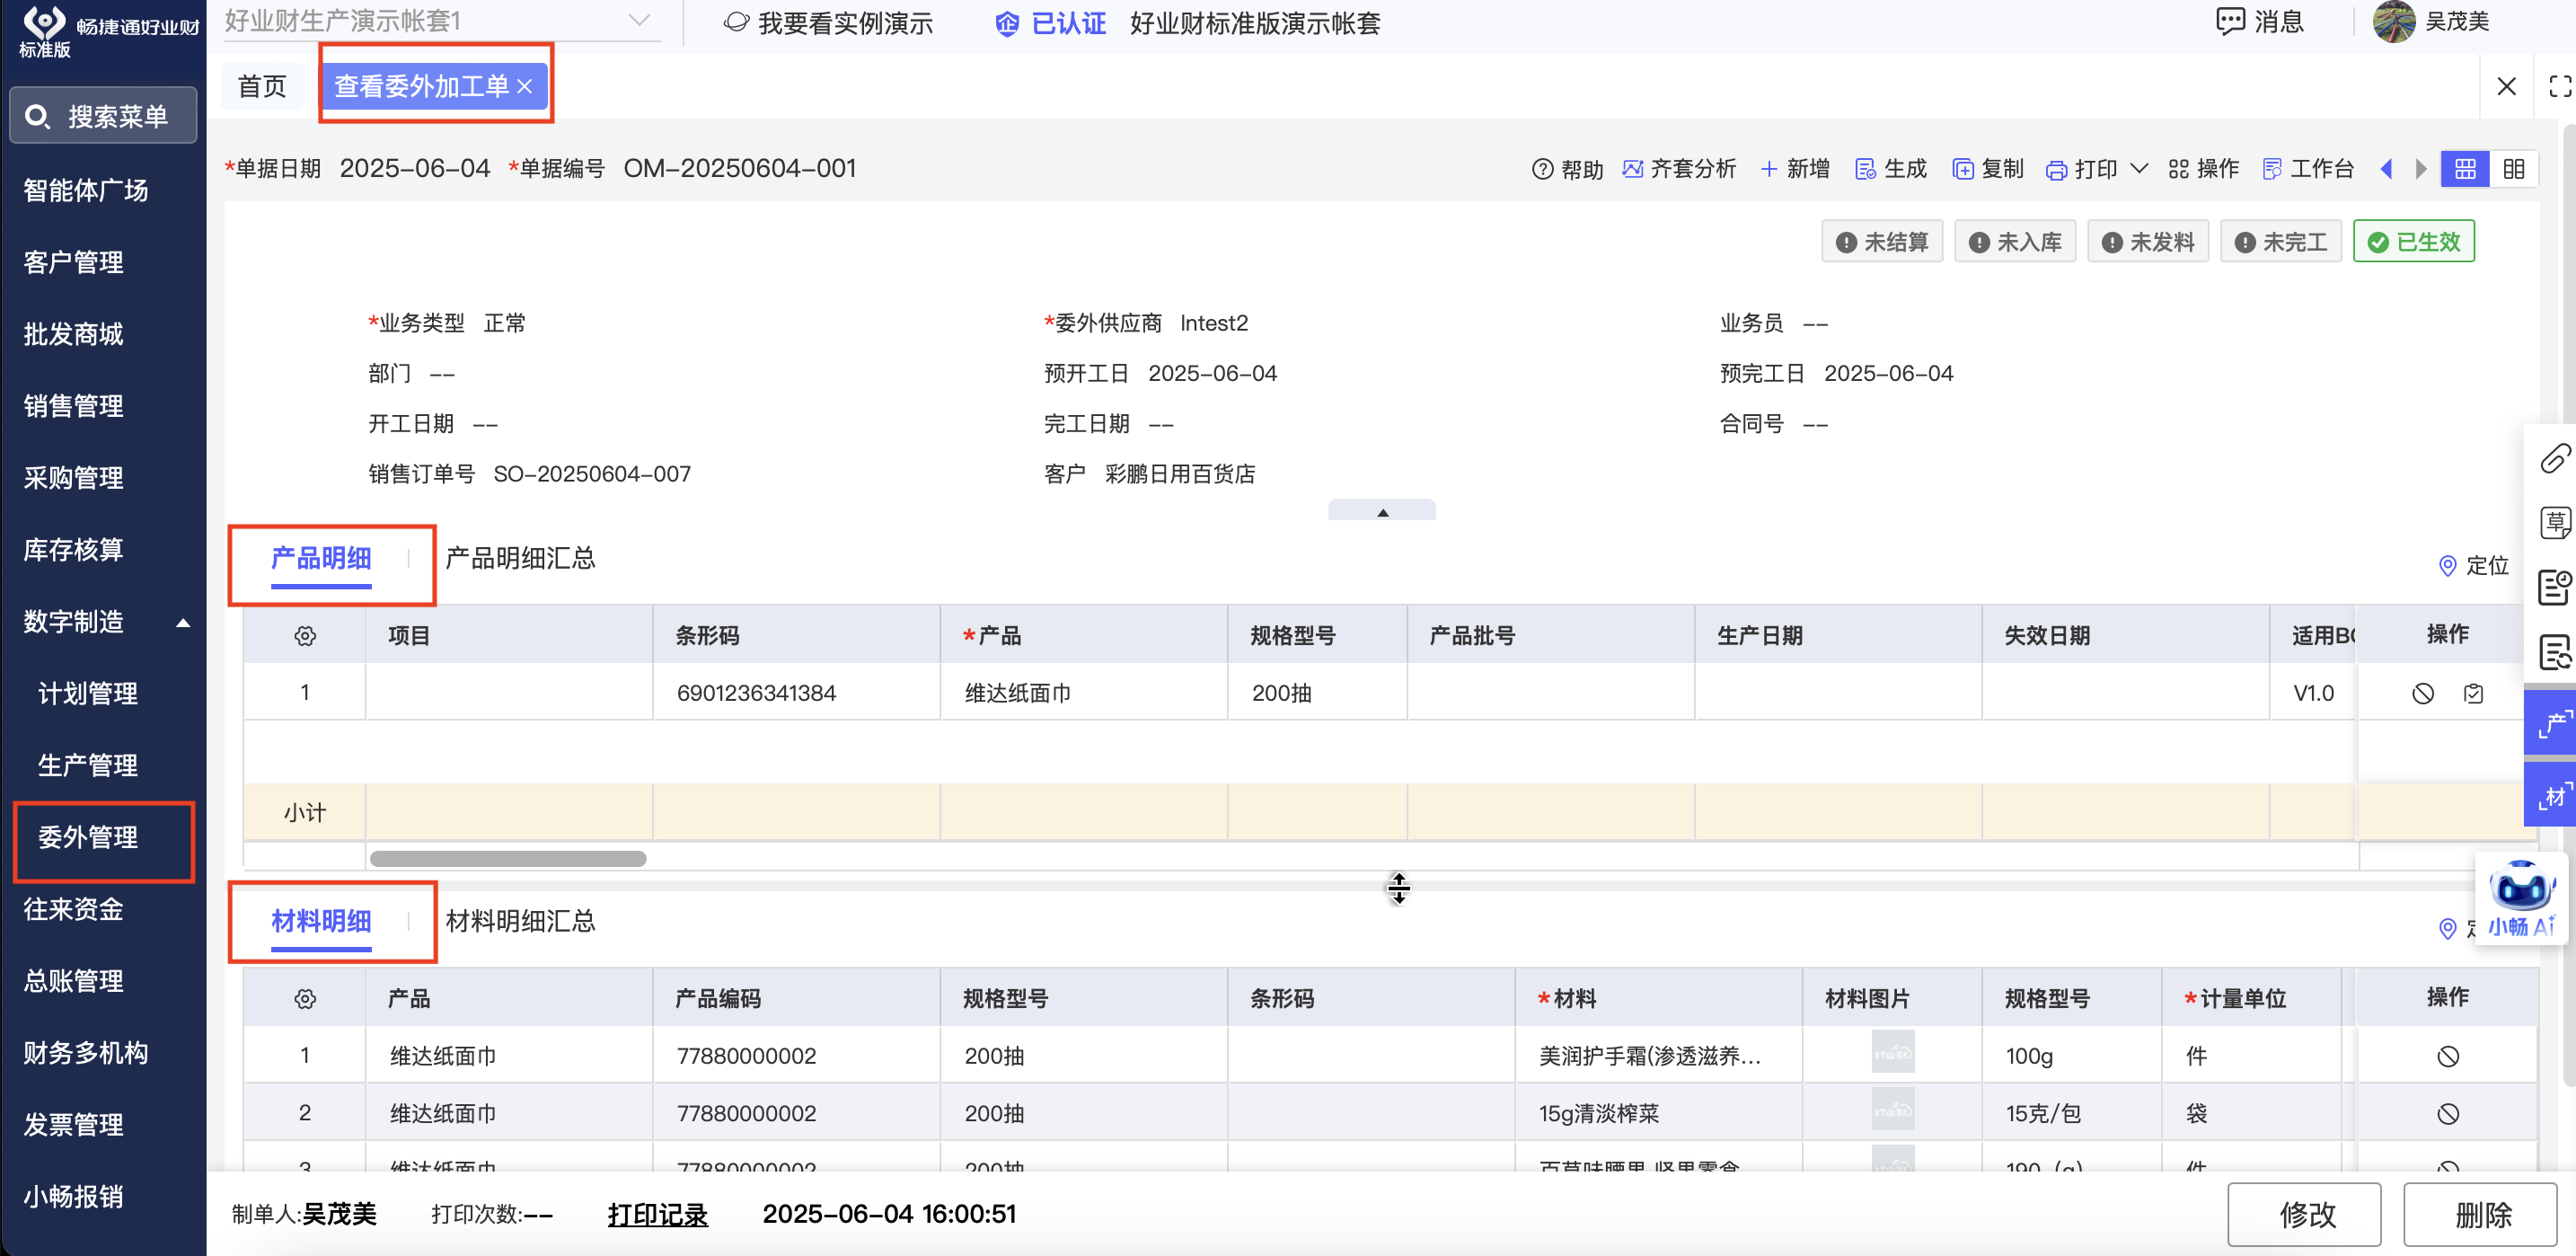The image size is (2576, 1256).
Task: Click the settings gear in the product table header
Action: (305, 636)
